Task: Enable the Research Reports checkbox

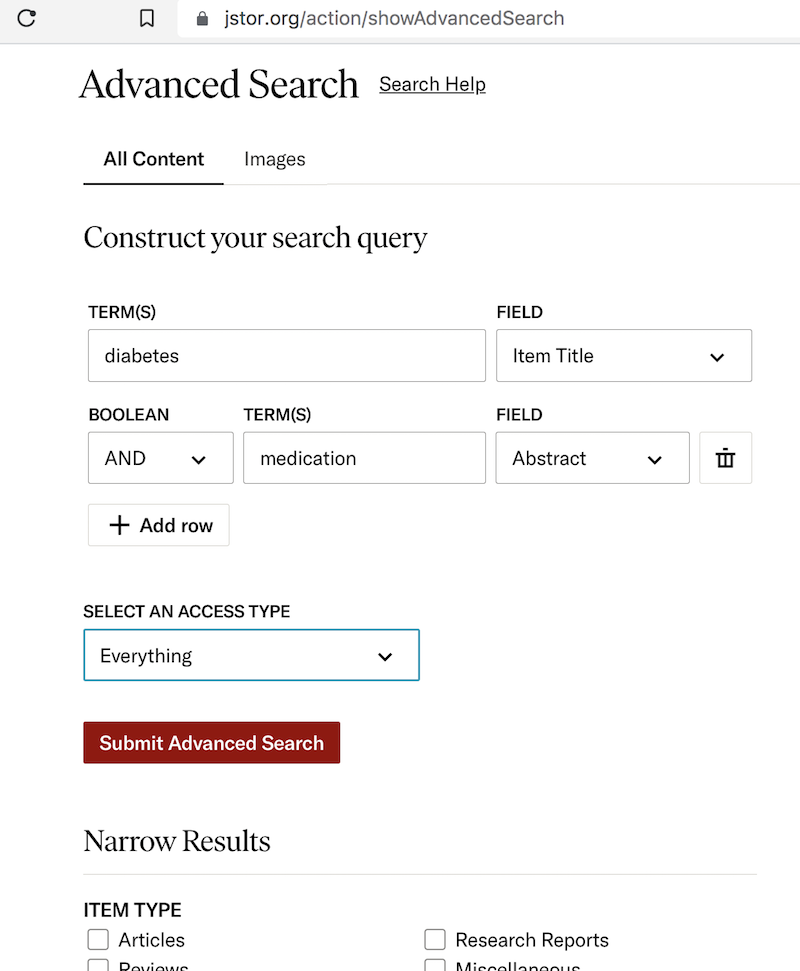Action: coord(435,940)
